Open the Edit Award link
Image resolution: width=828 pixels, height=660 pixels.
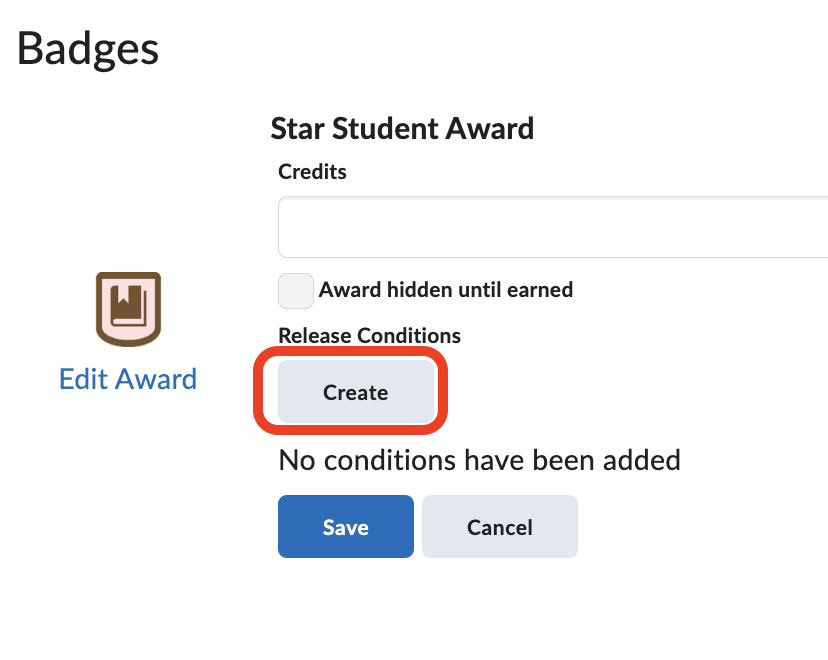tap(128, 379)
